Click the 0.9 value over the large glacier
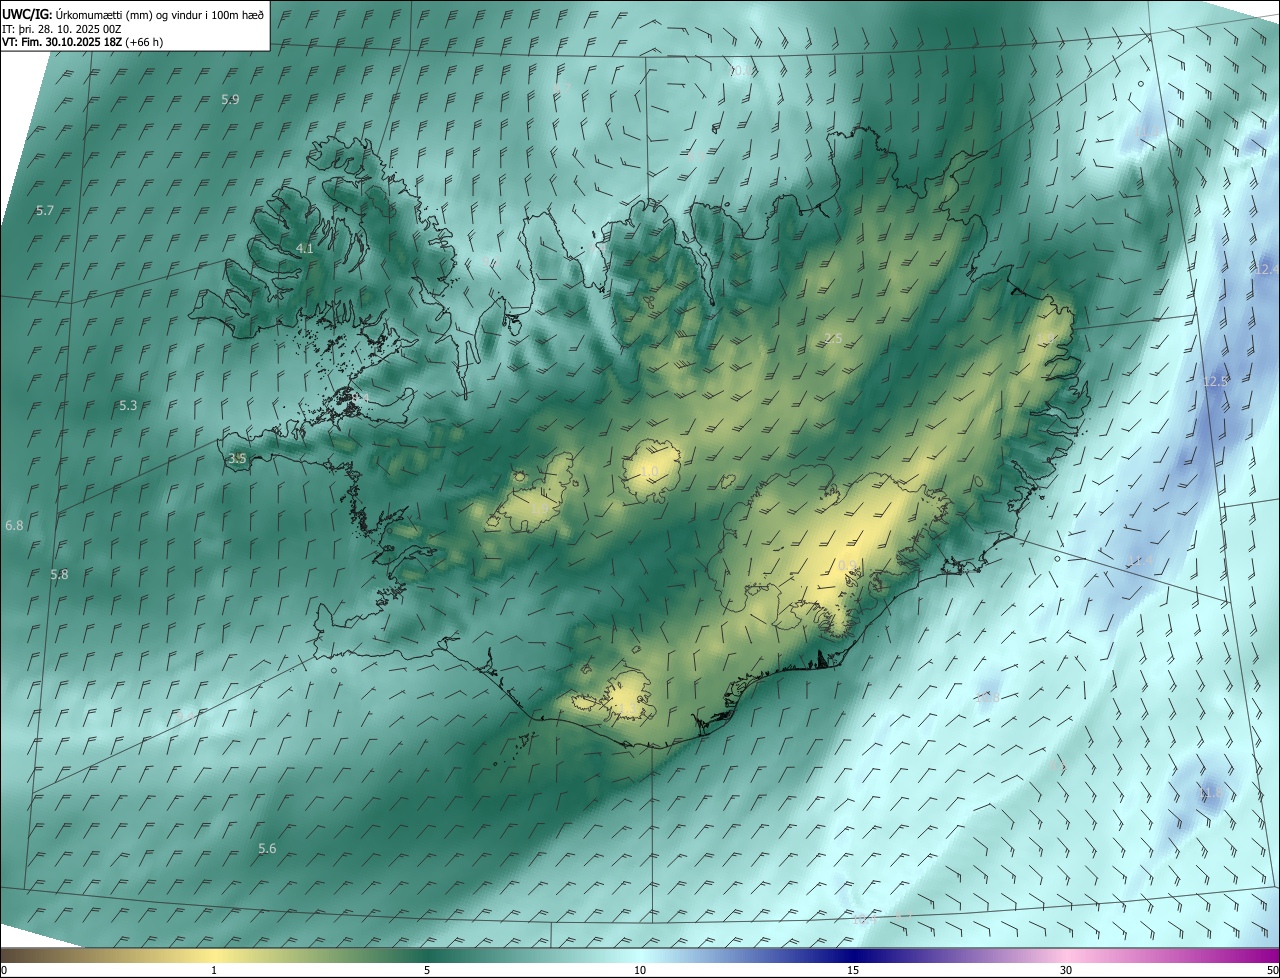Screen dimensions: 1280x978 (847, 567)
